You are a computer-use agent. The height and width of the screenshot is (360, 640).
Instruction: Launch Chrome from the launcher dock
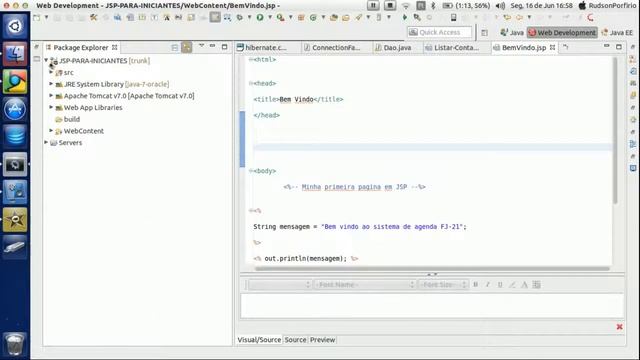pyautogui.click(x=15, y=81)
